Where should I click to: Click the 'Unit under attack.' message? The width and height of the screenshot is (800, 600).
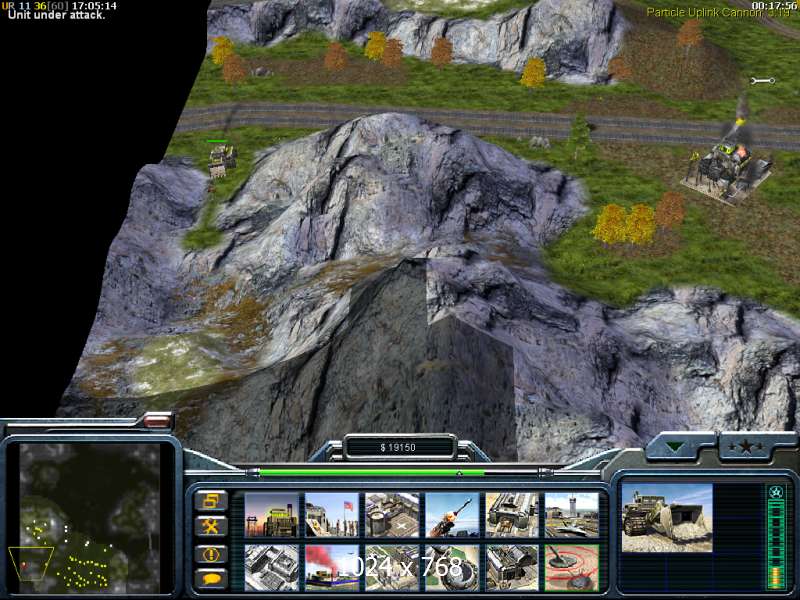coord(56,15)
